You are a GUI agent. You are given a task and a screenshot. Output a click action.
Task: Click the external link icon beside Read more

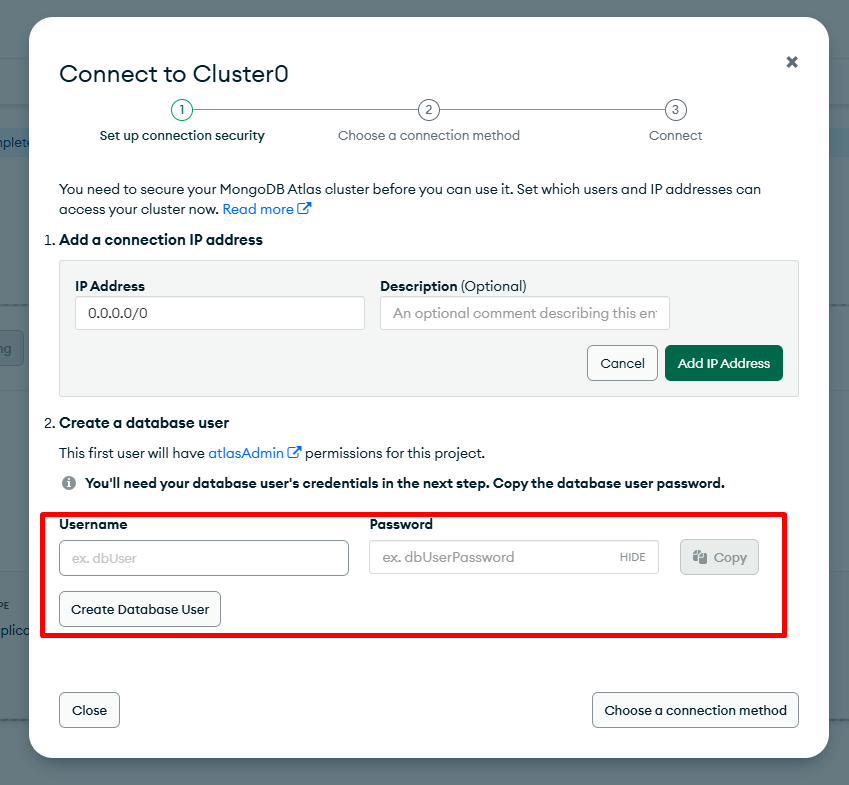pos(304,209)
